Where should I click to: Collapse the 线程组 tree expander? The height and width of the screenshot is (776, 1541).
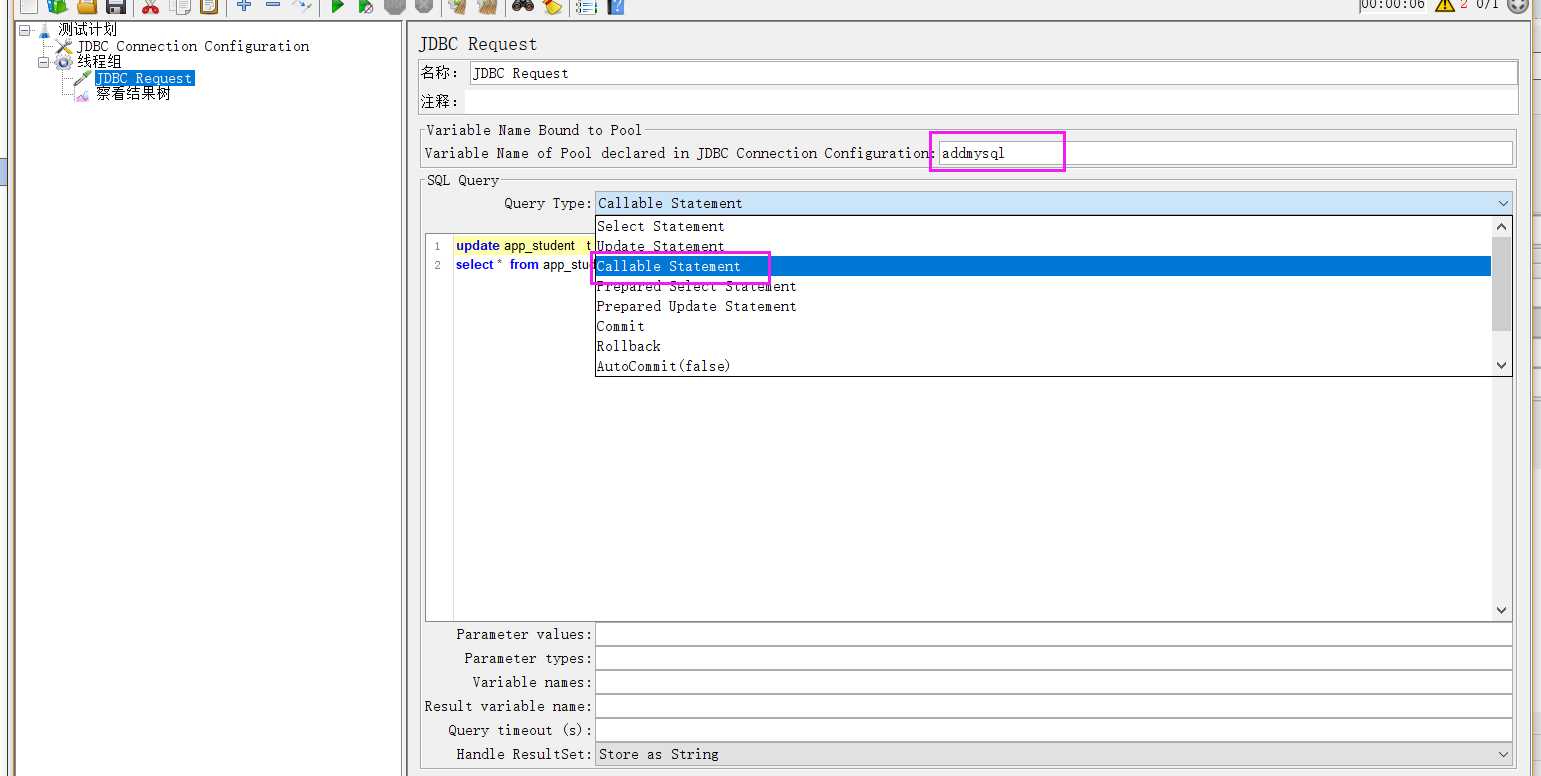[x=43, y=62]
